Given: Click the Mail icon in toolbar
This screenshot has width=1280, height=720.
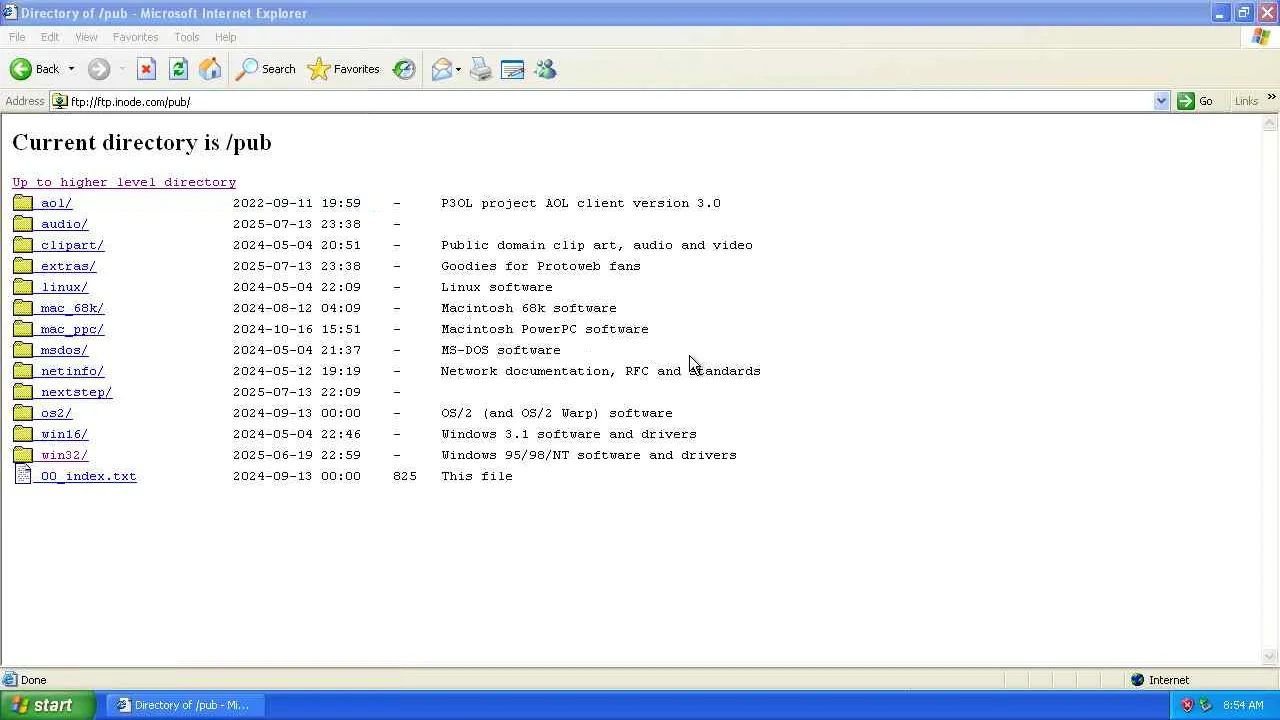Looking at the screenshot, I should coord(441,69).
